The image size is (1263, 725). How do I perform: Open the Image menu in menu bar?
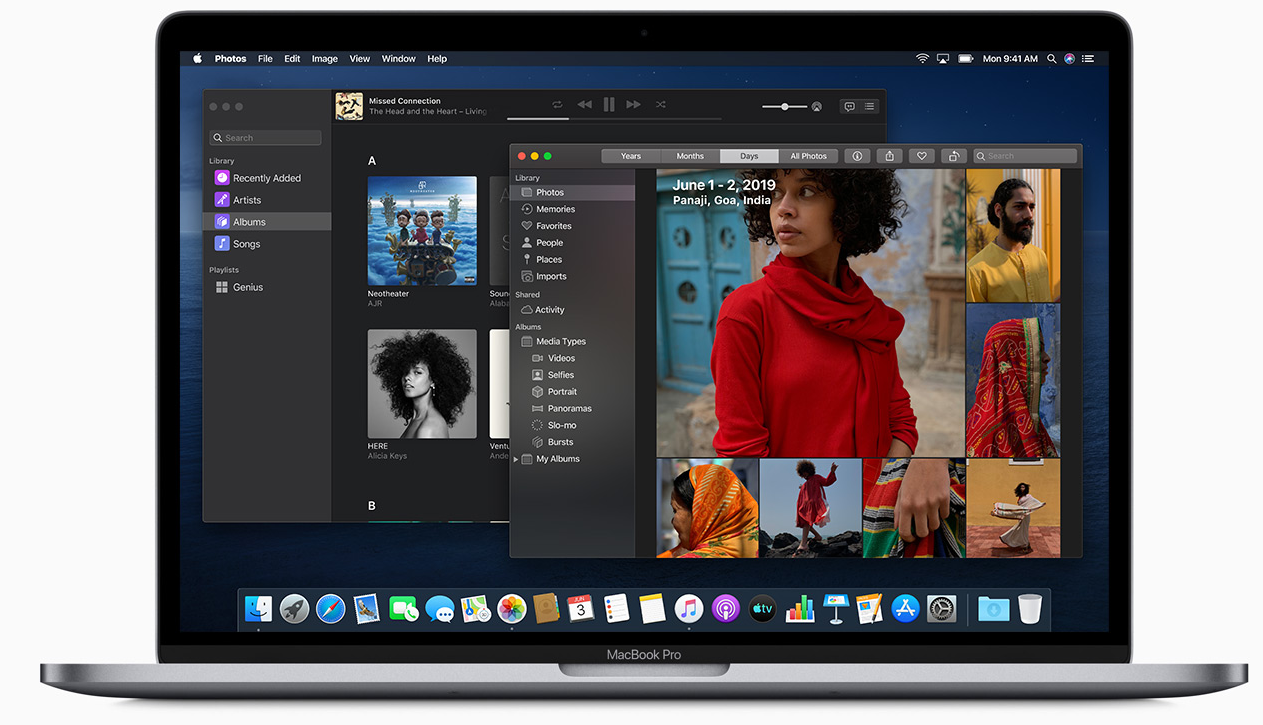(324, 59)
